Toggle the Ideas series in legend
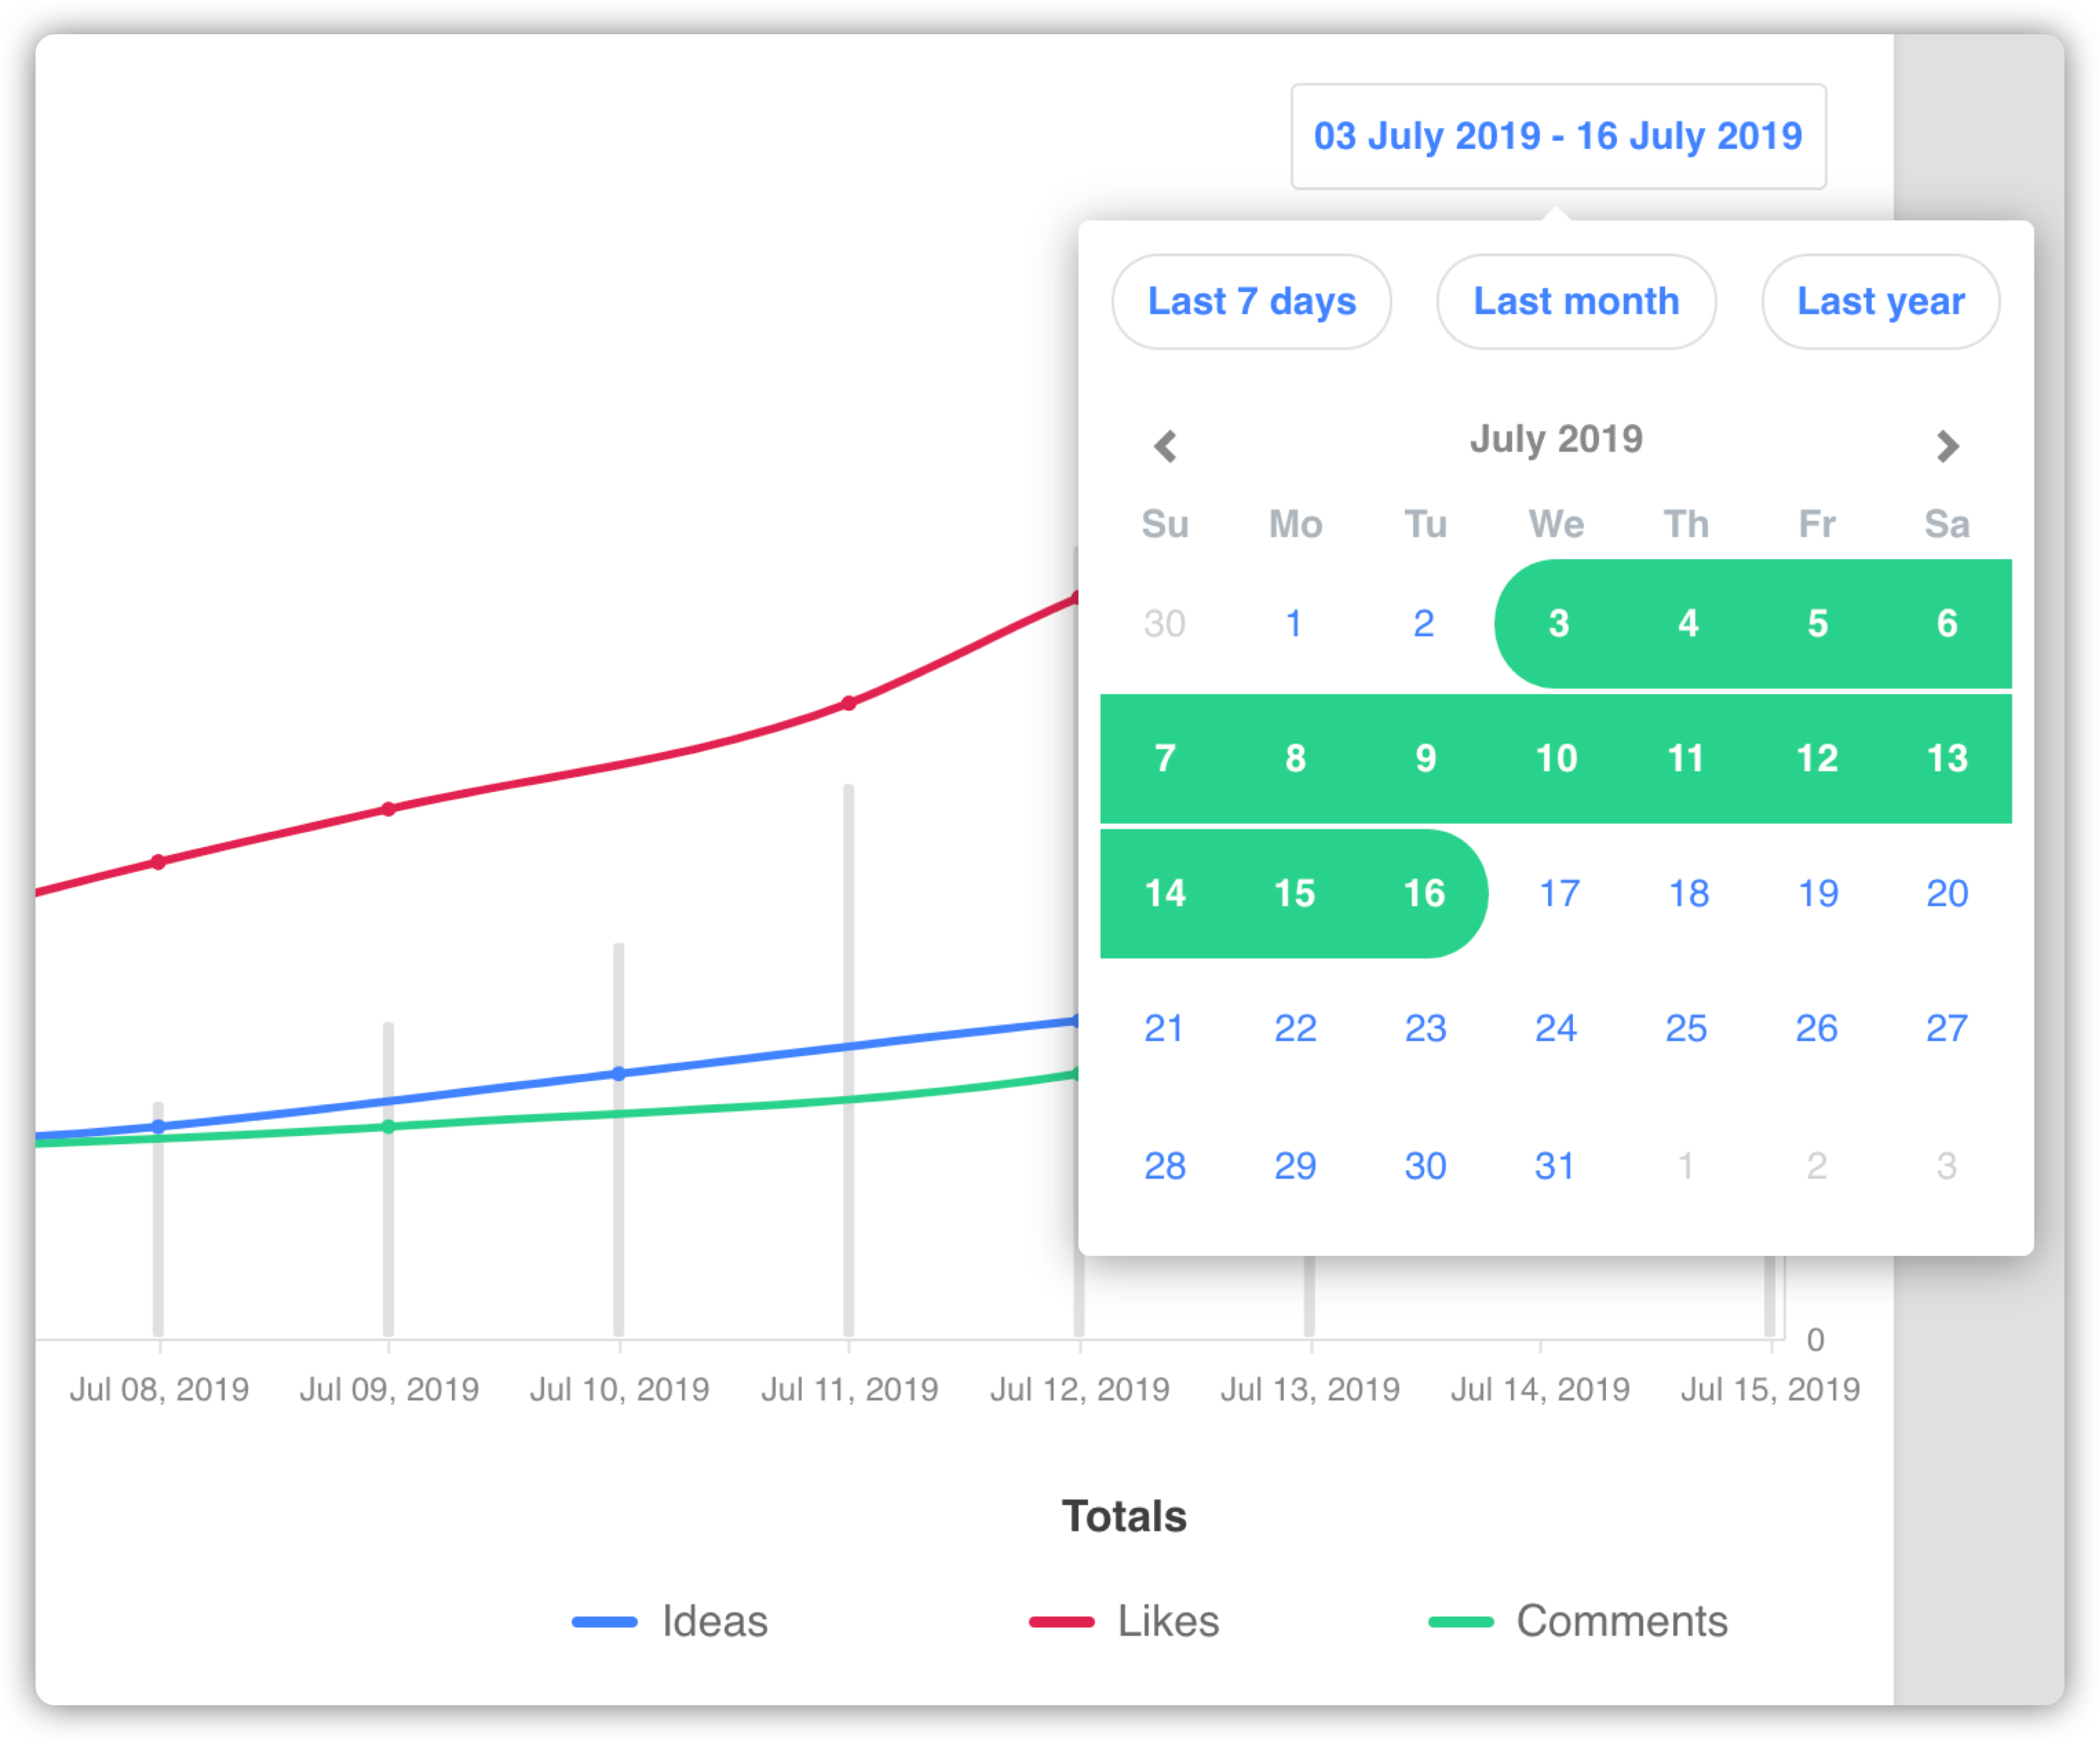The image size is (2100, 1742). tap(670, 1621)
